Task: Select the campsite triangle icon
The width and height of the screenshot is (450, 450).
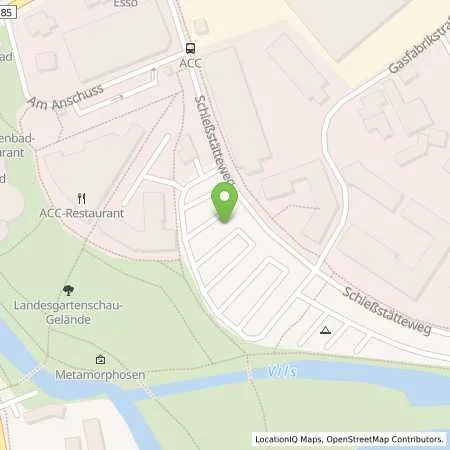Action: tap(325, 330)
